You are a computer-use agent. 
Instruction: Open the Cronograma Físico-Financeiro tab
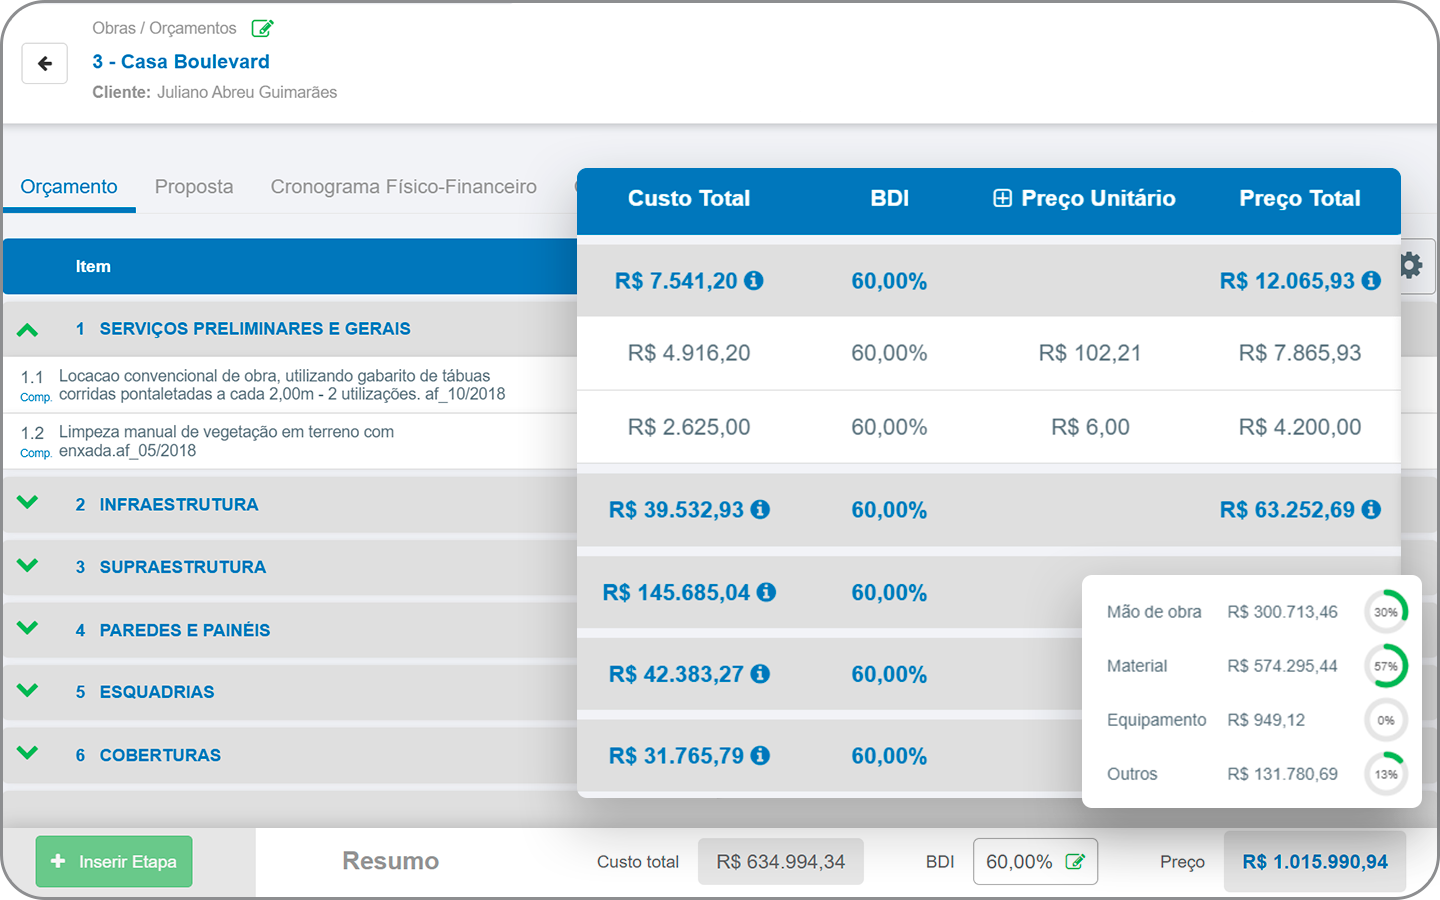[x=404, y=187]
